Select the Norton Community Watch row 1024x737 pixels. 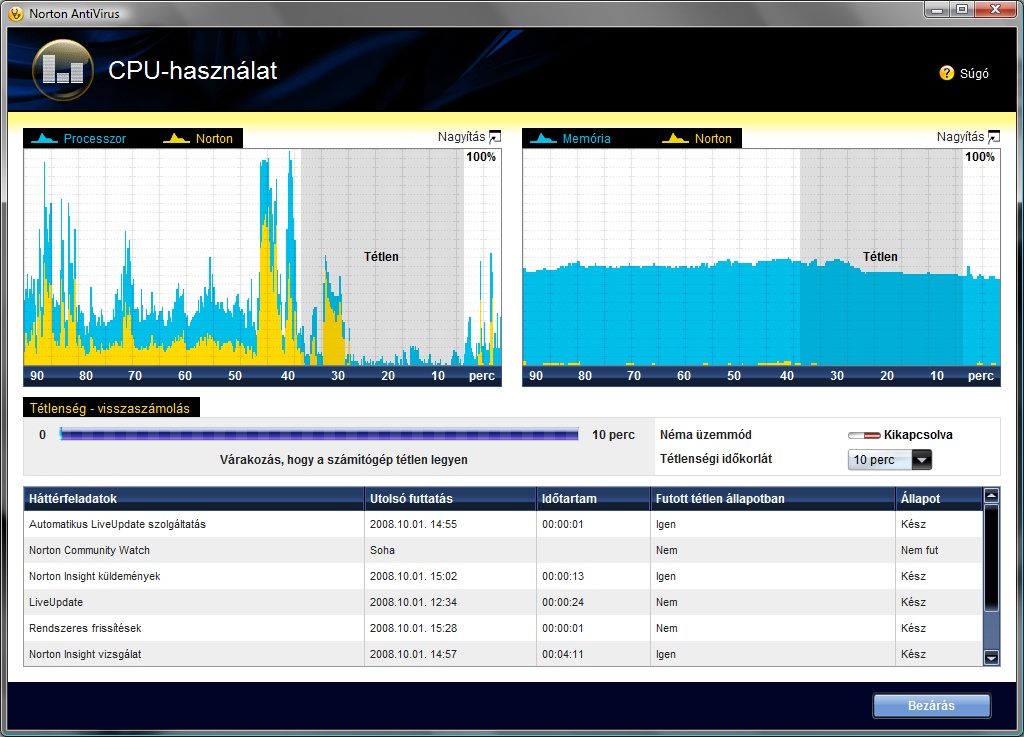(x=503, y=550)
